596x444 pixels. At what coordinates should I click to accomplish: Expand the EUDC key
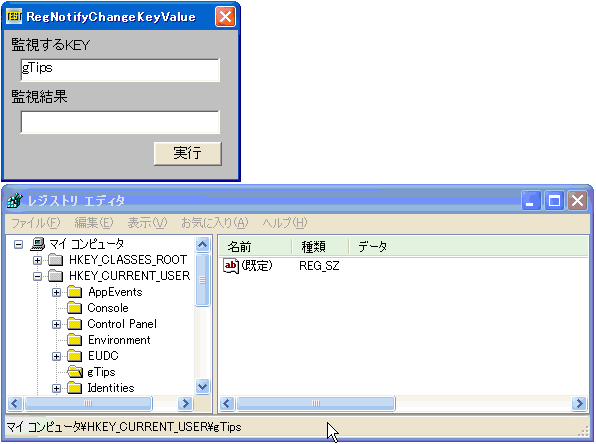point(56,356)
